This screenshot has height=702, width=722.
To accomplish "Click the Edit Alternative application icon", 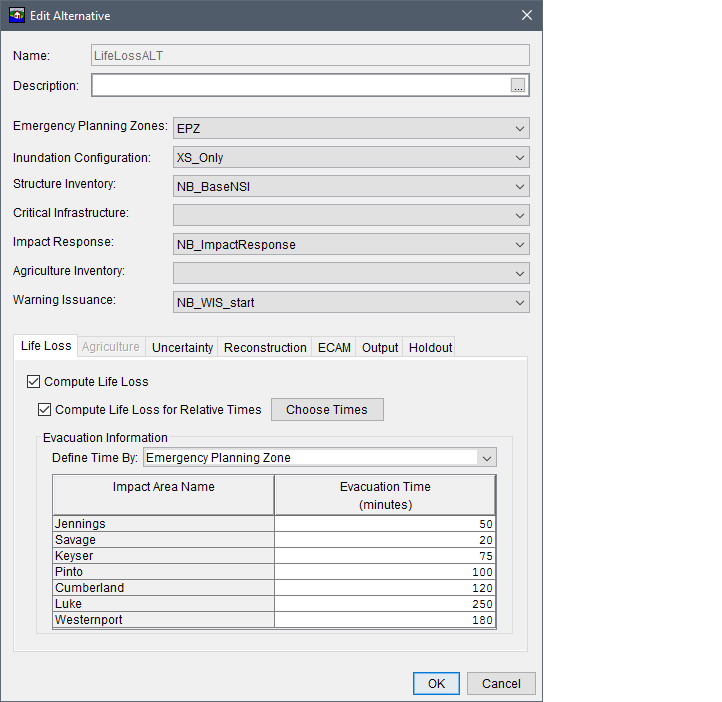I will pos(17,15).
